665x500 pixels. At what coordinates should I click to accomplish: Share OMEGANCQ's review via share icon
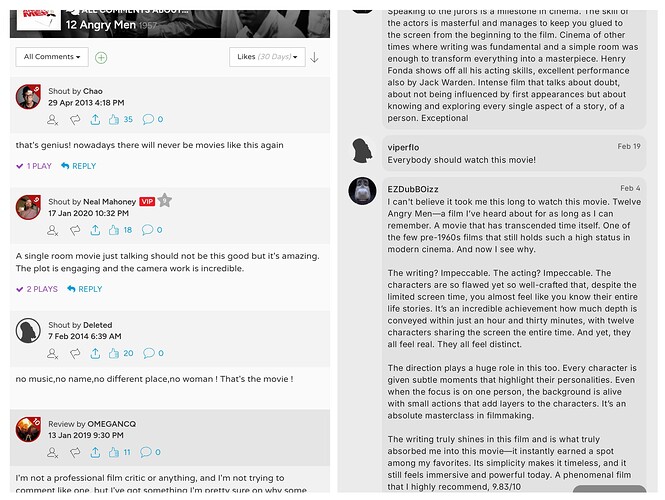tap(95, 452)
